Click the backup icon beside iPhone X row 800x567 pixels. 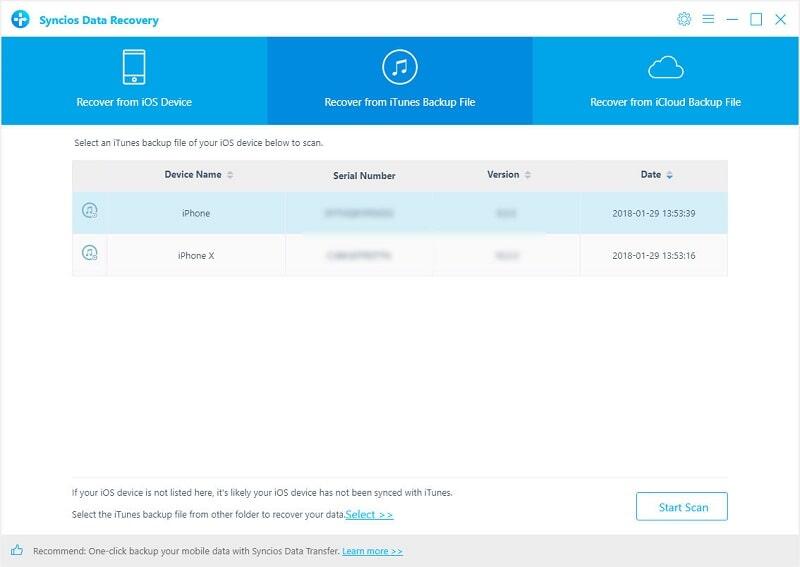point(90,254)
